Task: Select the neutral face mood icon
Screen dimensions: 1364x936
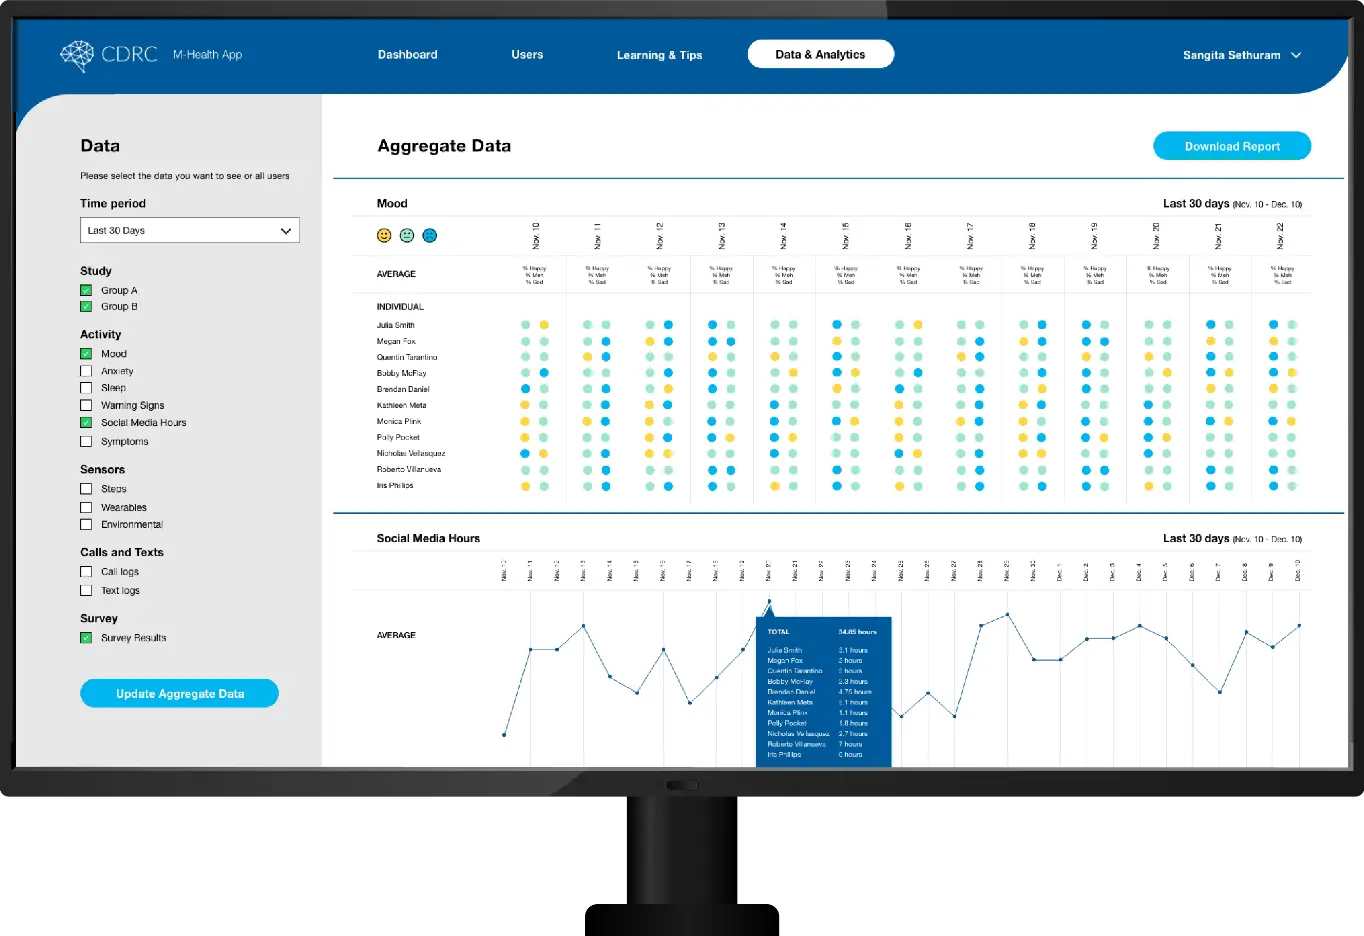Action: (408, 237)
